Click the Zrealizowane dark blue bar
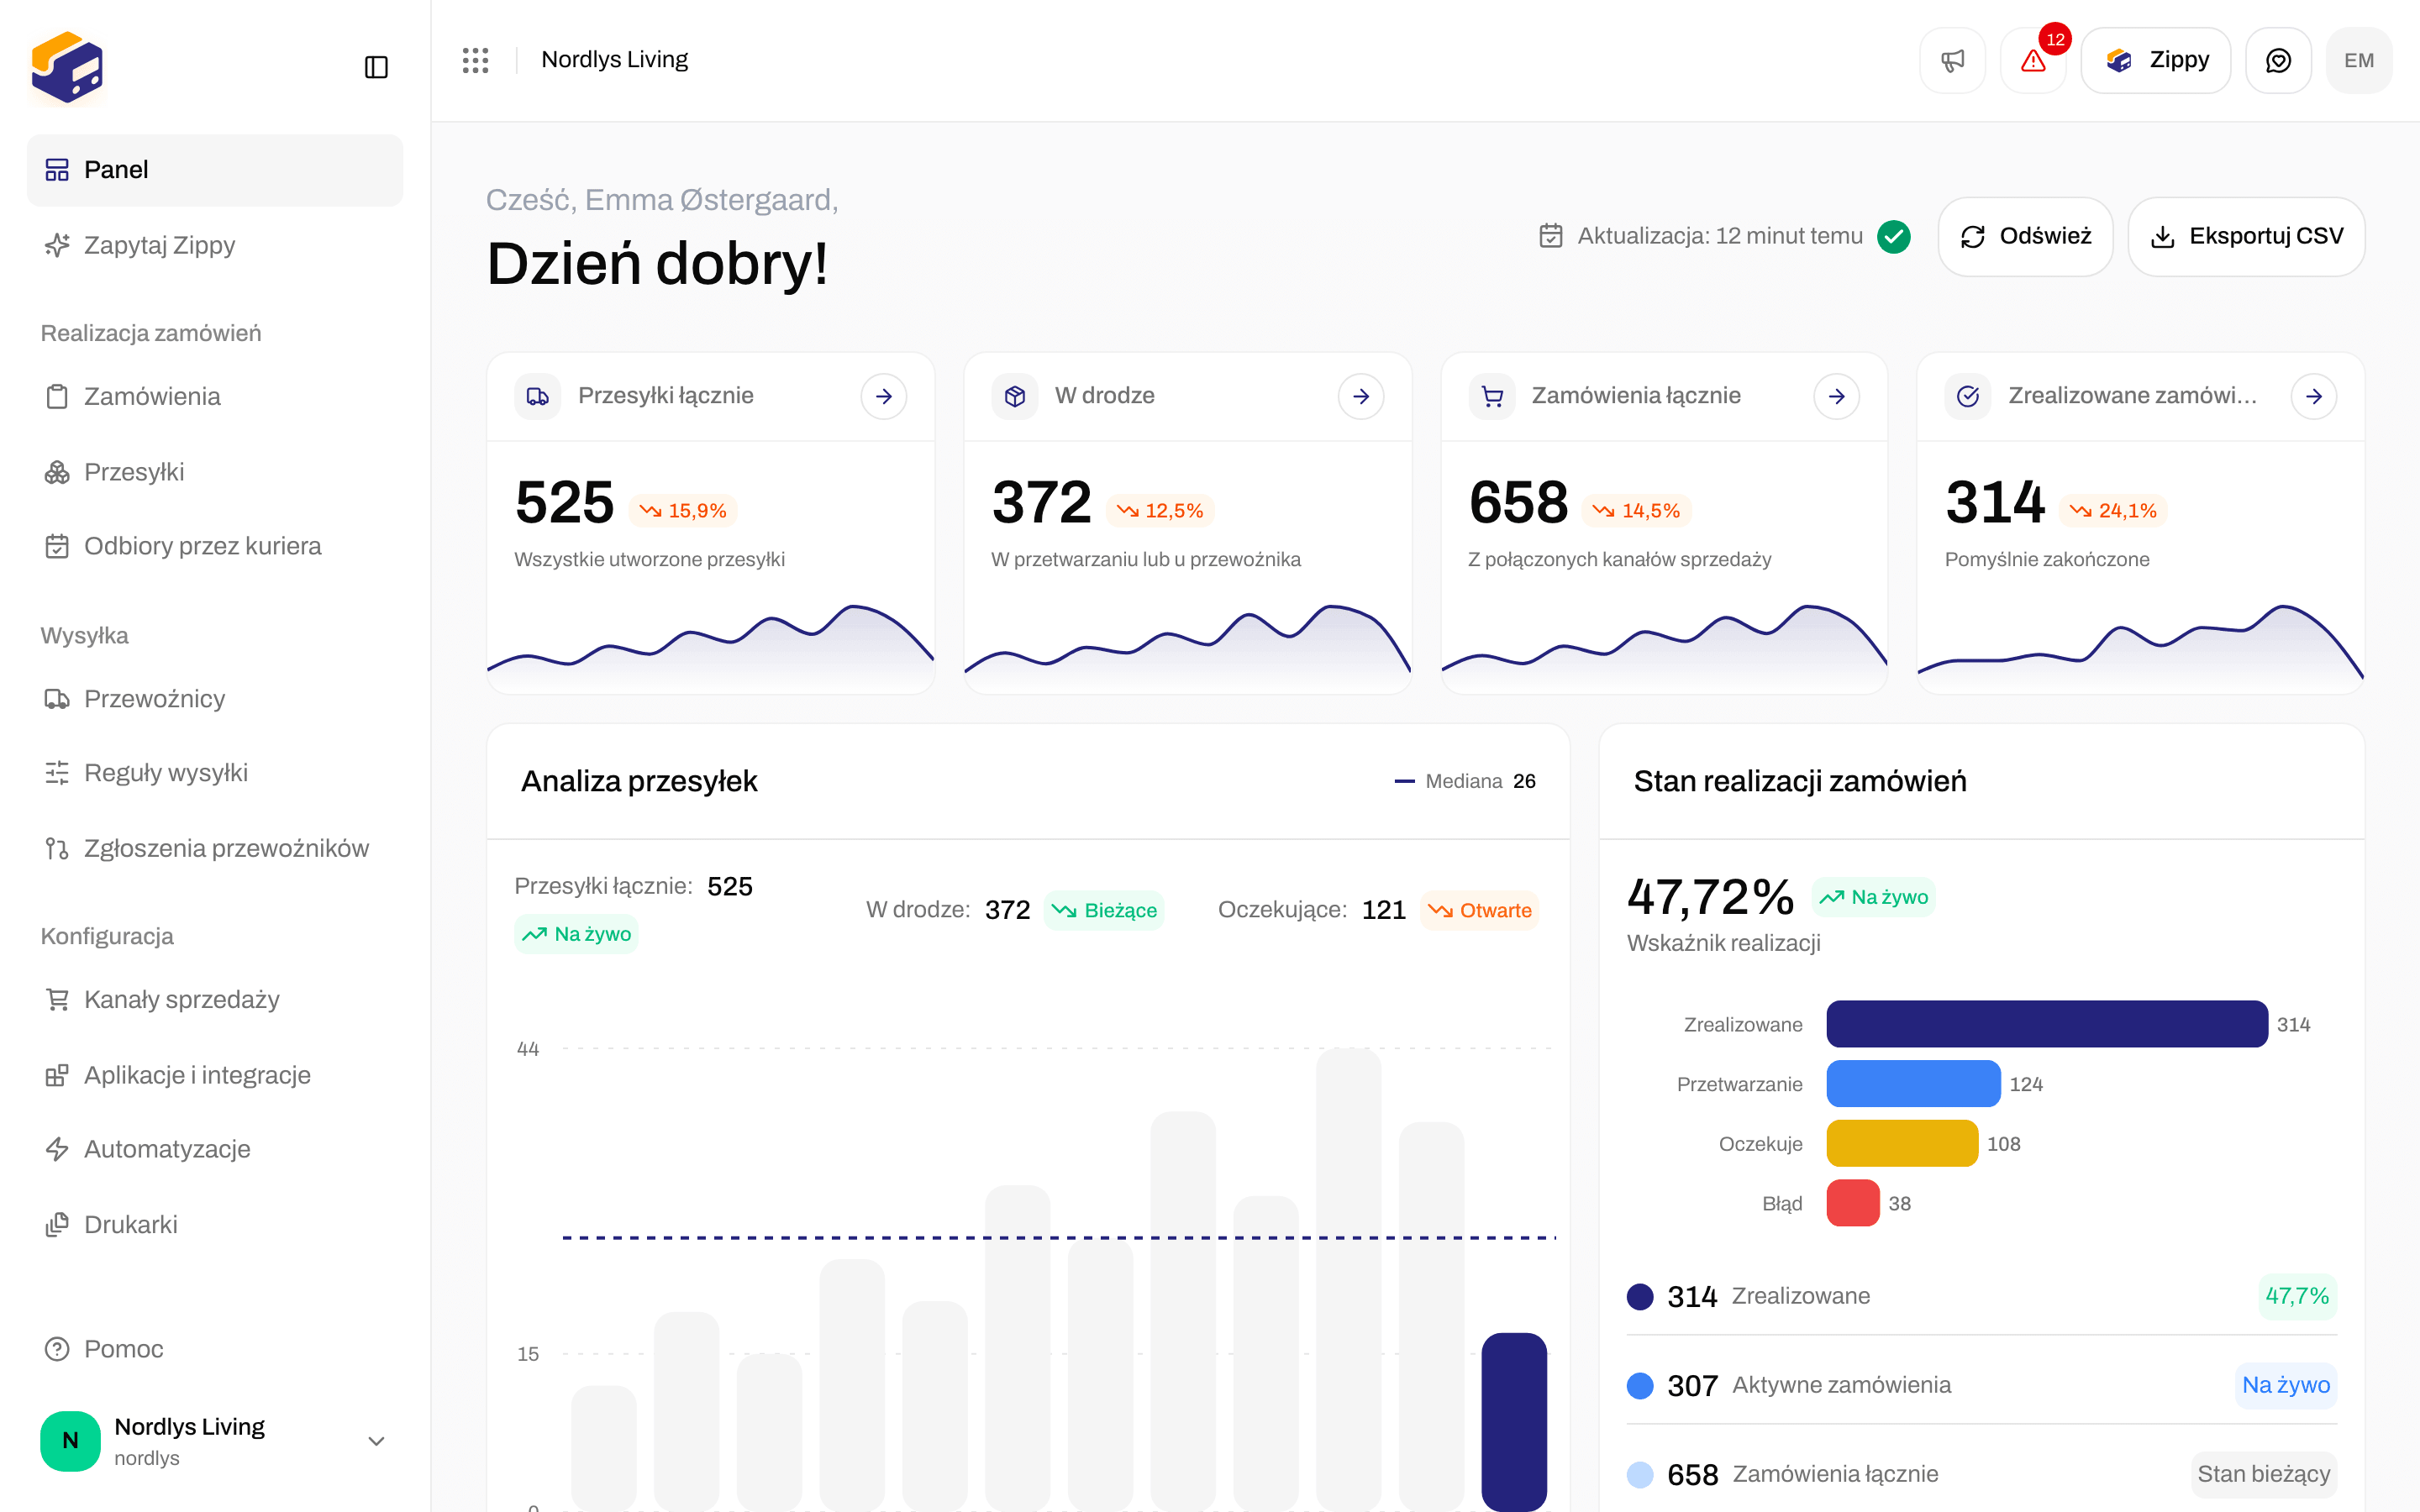The image size is (2420, 1512). pyautogui.click(x=2047, y=1024)
